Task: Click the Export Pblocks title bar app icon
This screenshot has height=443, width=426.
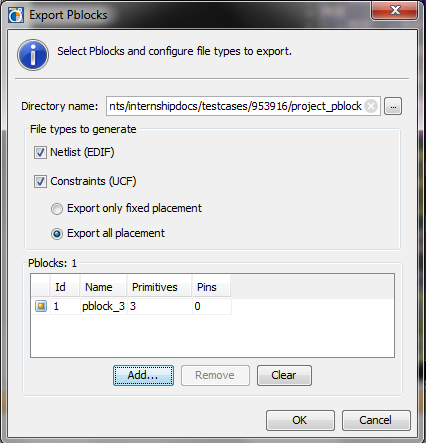Action: [16, 15]
